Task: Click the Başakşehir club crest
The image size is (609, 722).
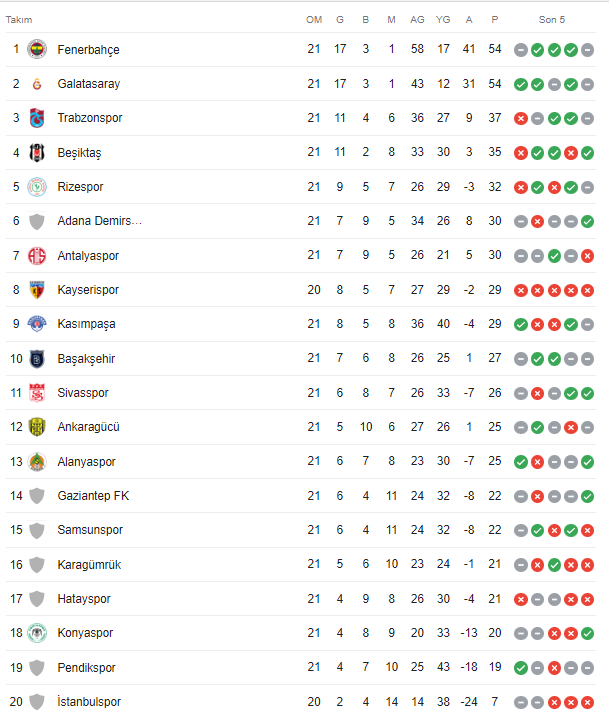Action: [x=37, y=359]
